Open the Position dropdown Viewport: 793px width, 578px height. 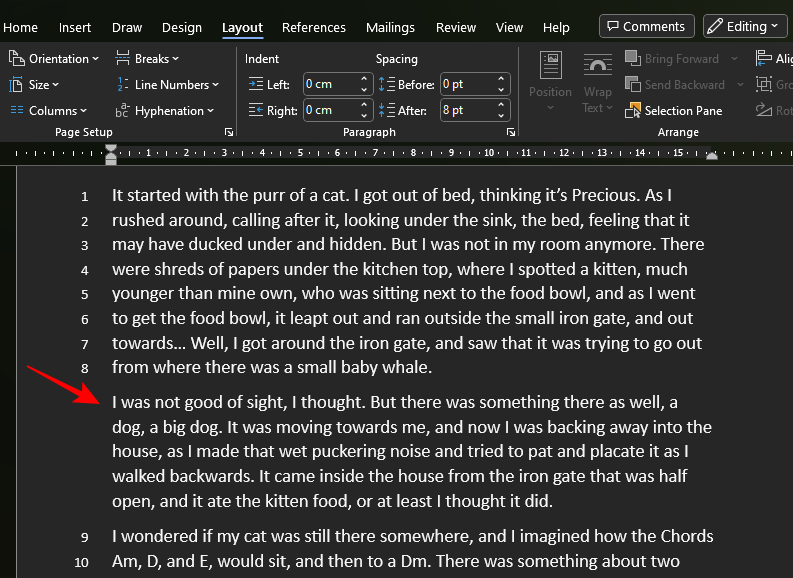[550, 81]
